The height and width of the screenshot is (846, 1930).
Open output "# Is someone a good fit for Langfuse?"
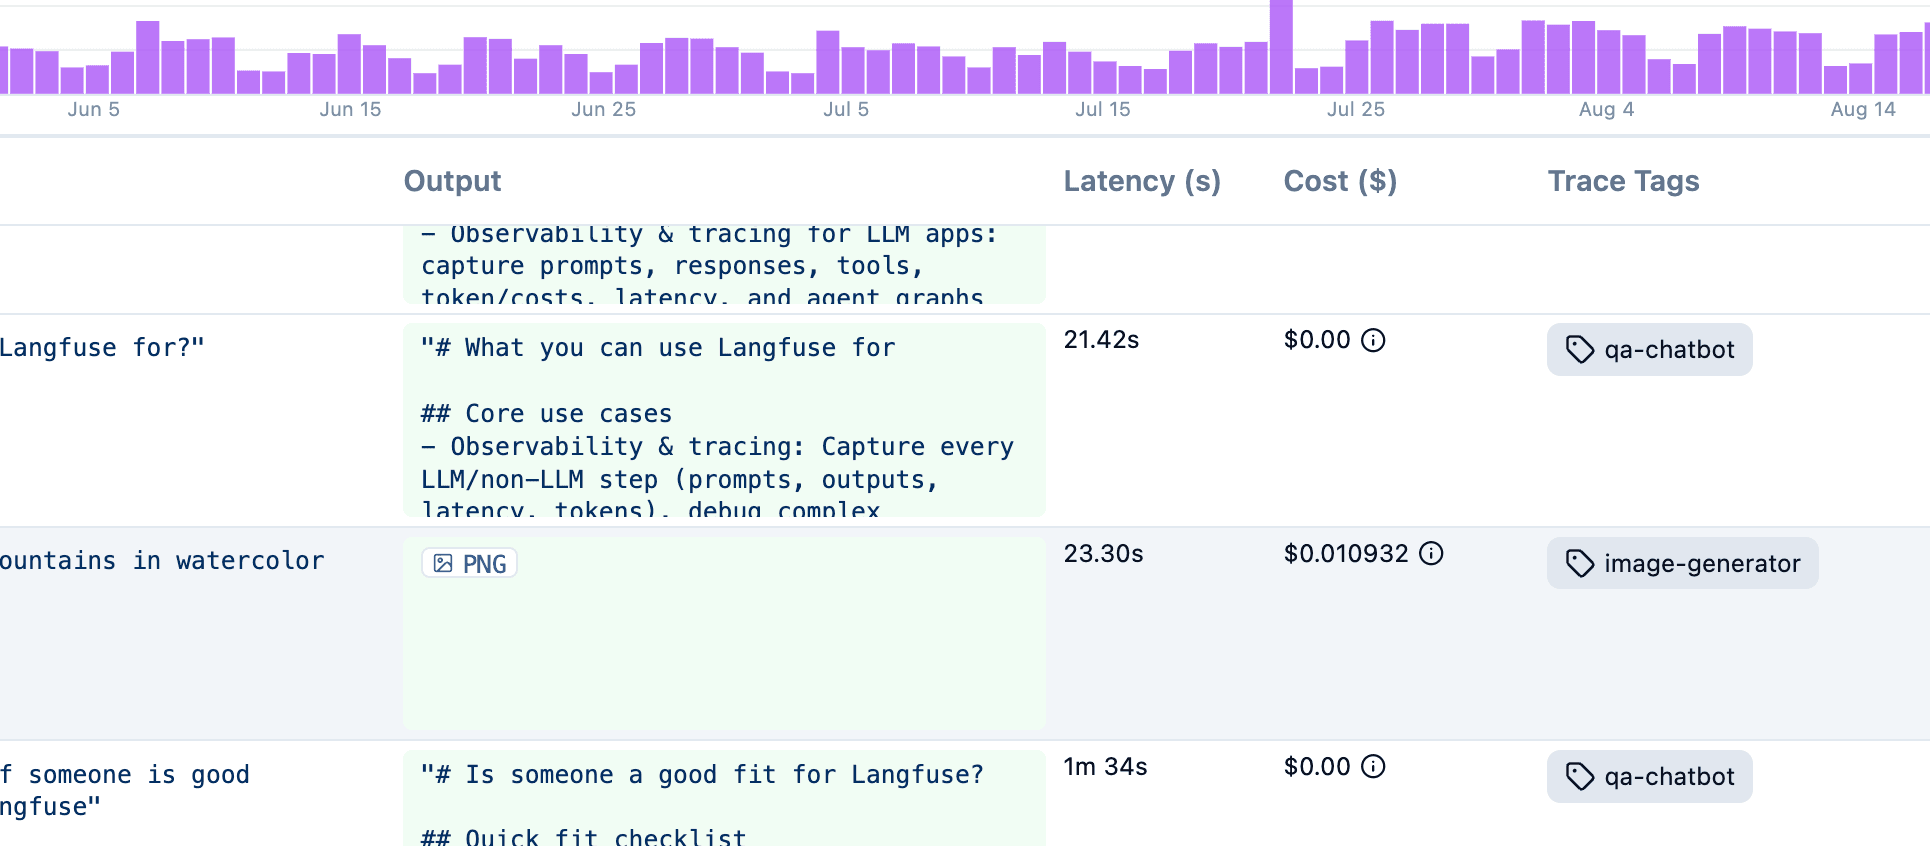pyautogui.click(x=724, y=798)
